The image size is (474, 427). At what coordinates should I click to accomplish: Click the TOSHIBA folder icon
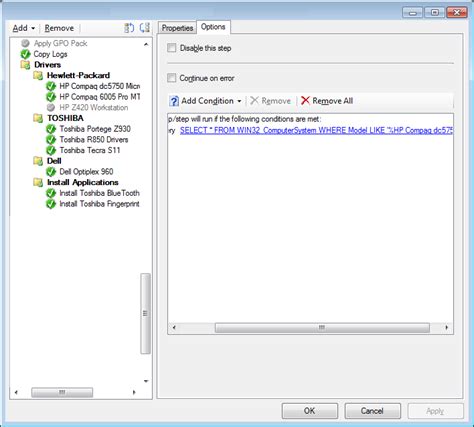pyautogui.click(x=38, y=118)
